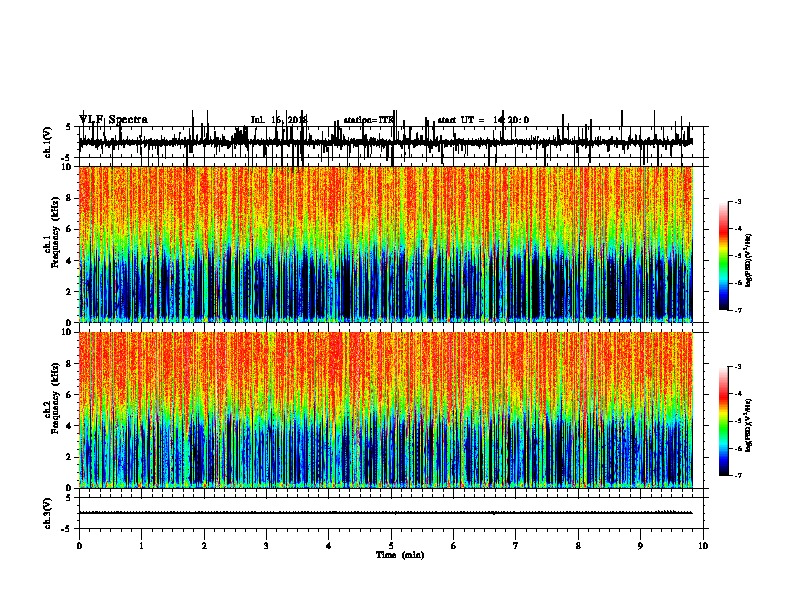Click the ch.1 spectrogram panel
This screenshot has width=792, height=612.
click(386, 244)
